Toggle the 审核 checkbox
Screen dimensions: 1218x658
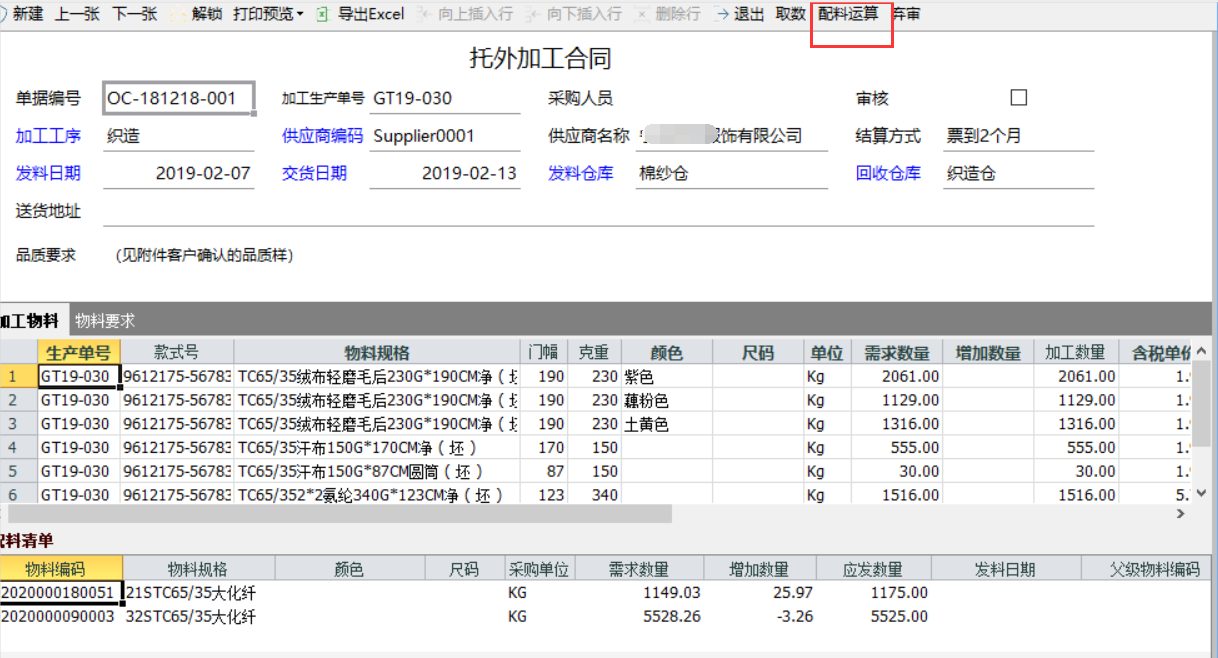click(x=1019, y=98)
